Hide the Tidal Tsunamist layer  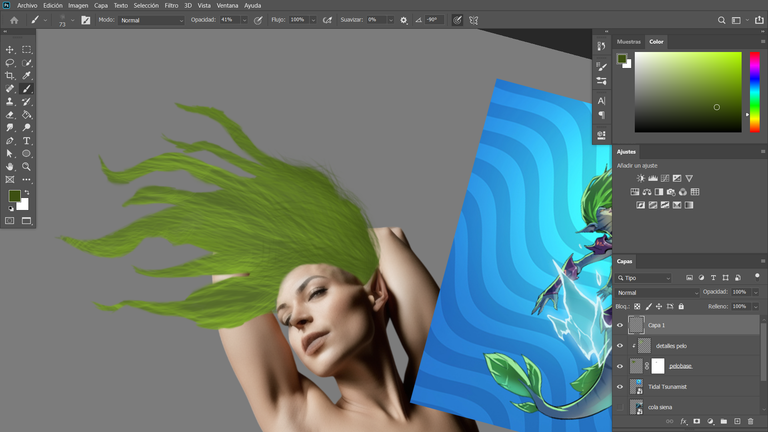click(620, 387)
